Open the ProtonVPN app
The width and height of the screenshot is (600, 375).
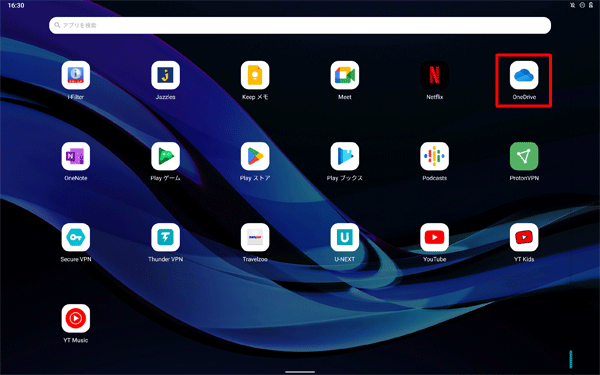click(524, 156)
